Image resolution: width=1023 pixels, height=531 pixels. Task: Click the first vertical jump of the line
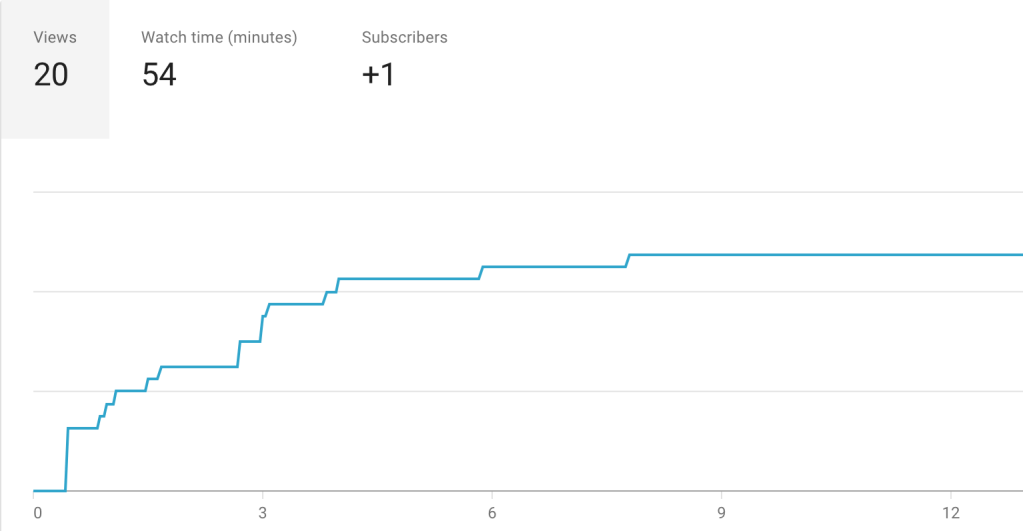[x=67, y=460]
